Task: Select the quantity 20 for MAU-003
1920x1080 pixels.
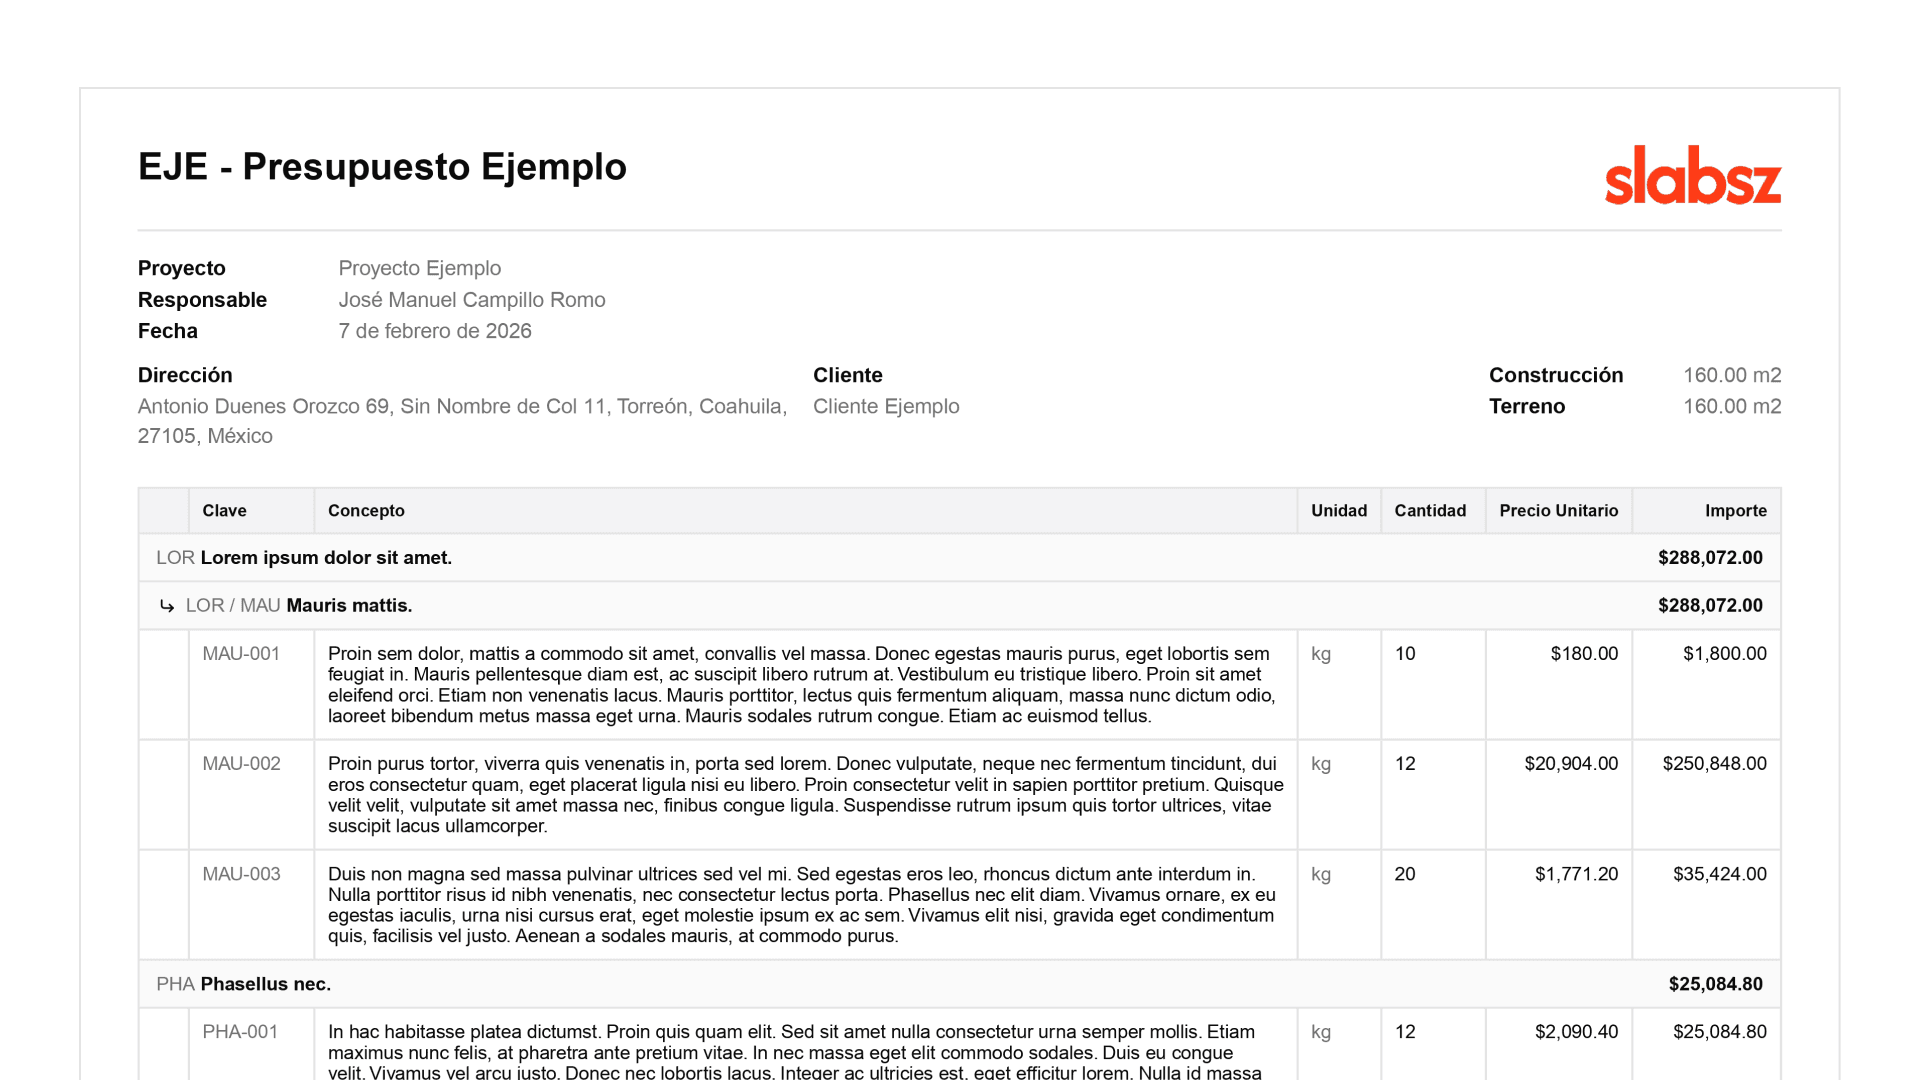Action: coord(1404,873)
